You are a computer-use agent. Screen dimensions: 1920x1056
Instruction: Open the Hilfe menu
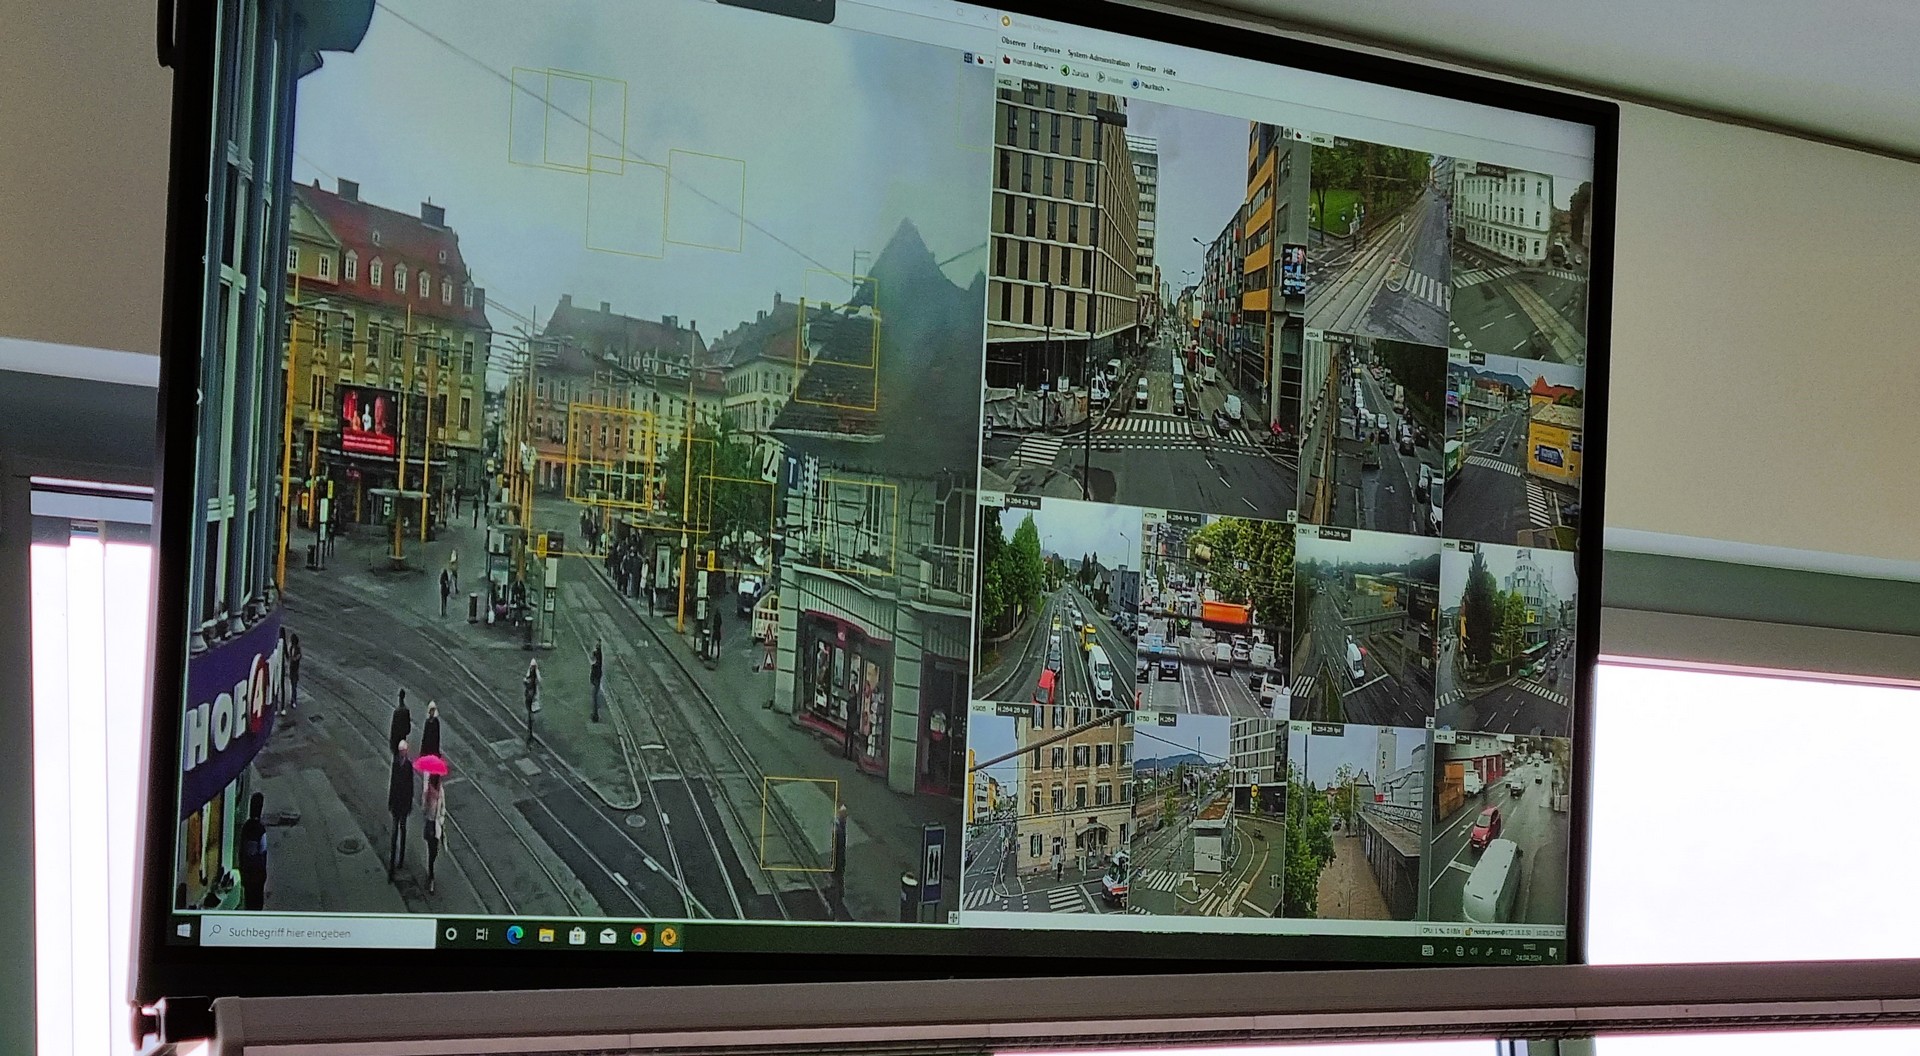pos(1170,72)
